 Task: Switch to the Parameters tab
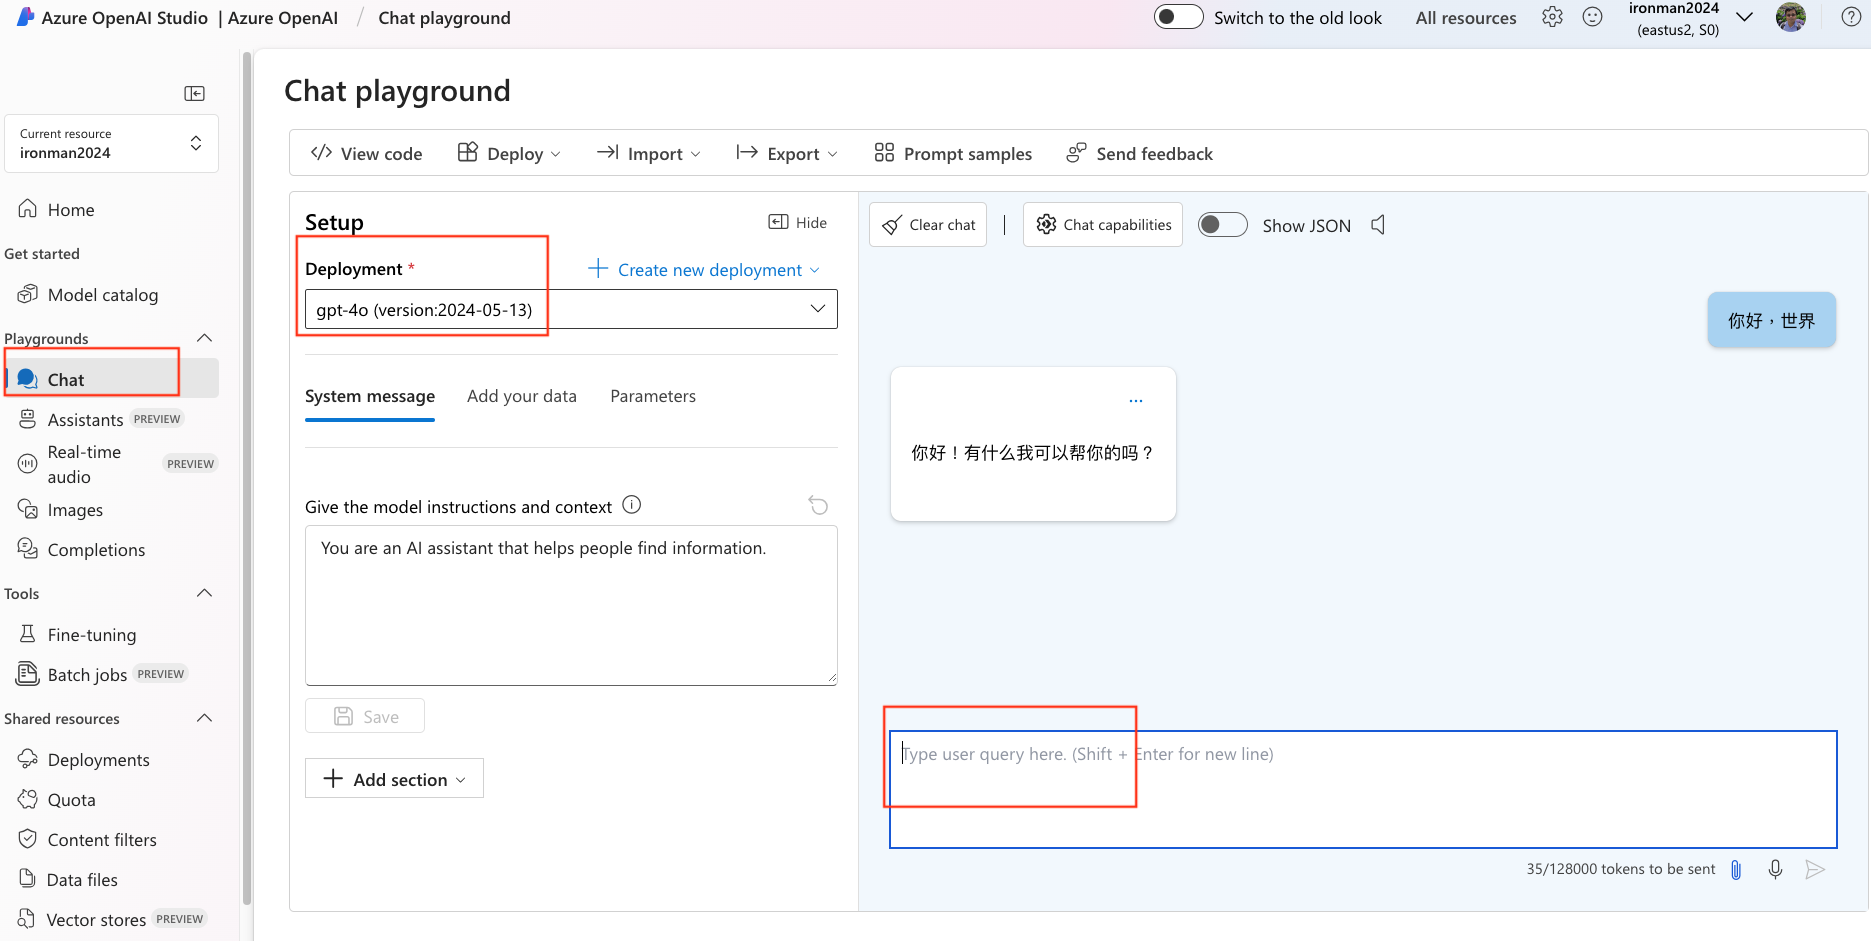pos(653,396)
